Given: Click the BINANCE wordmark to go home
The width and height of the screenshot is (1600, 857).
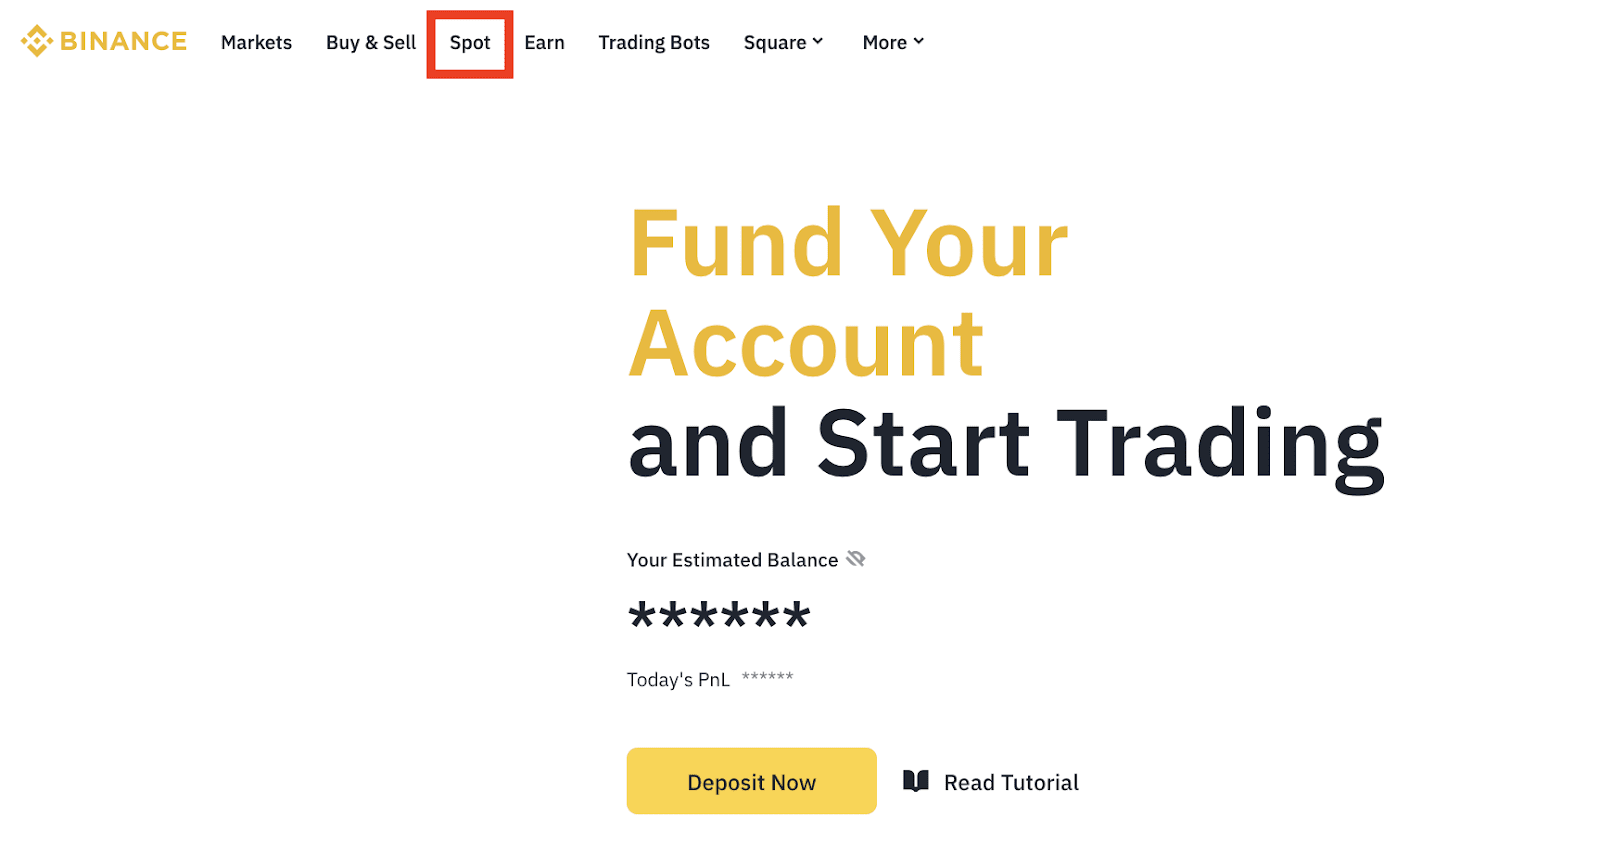Looking at the screenshot, I should click(123, 41).
